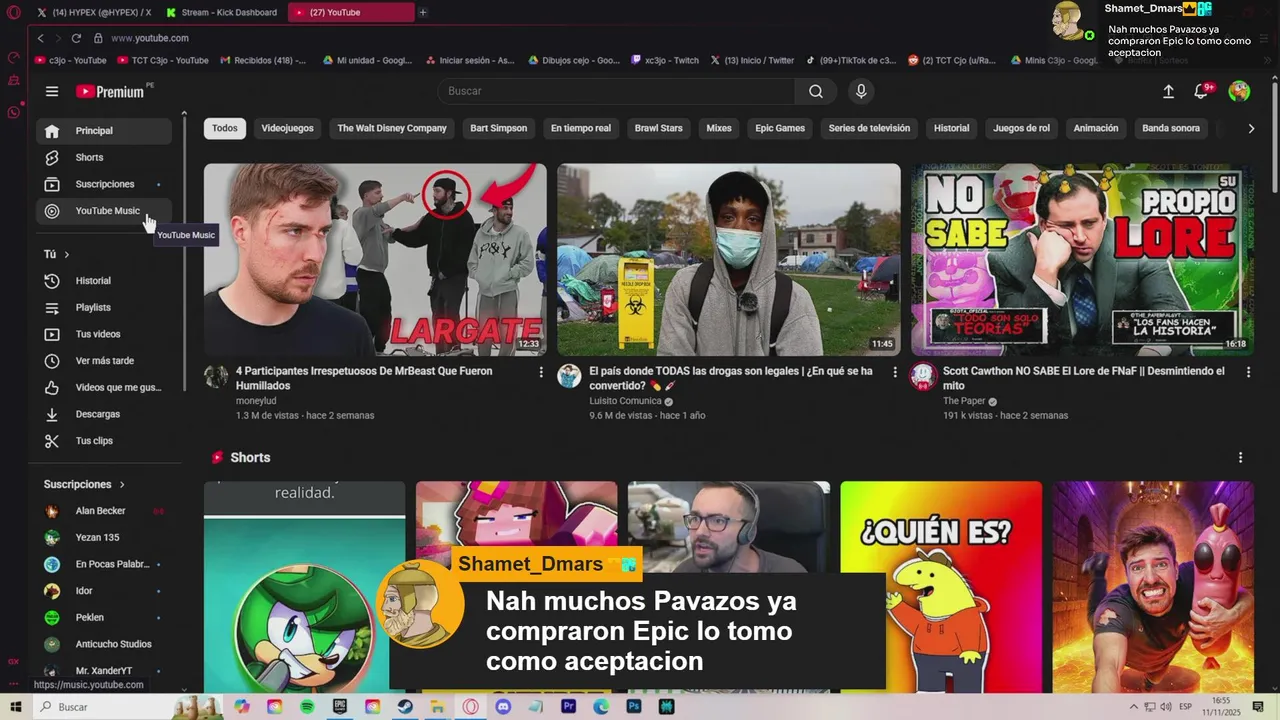Screen dimensions: 1280x720
Task: Open Suscripciones in the sidebar
Action: [x=104, y=184]
